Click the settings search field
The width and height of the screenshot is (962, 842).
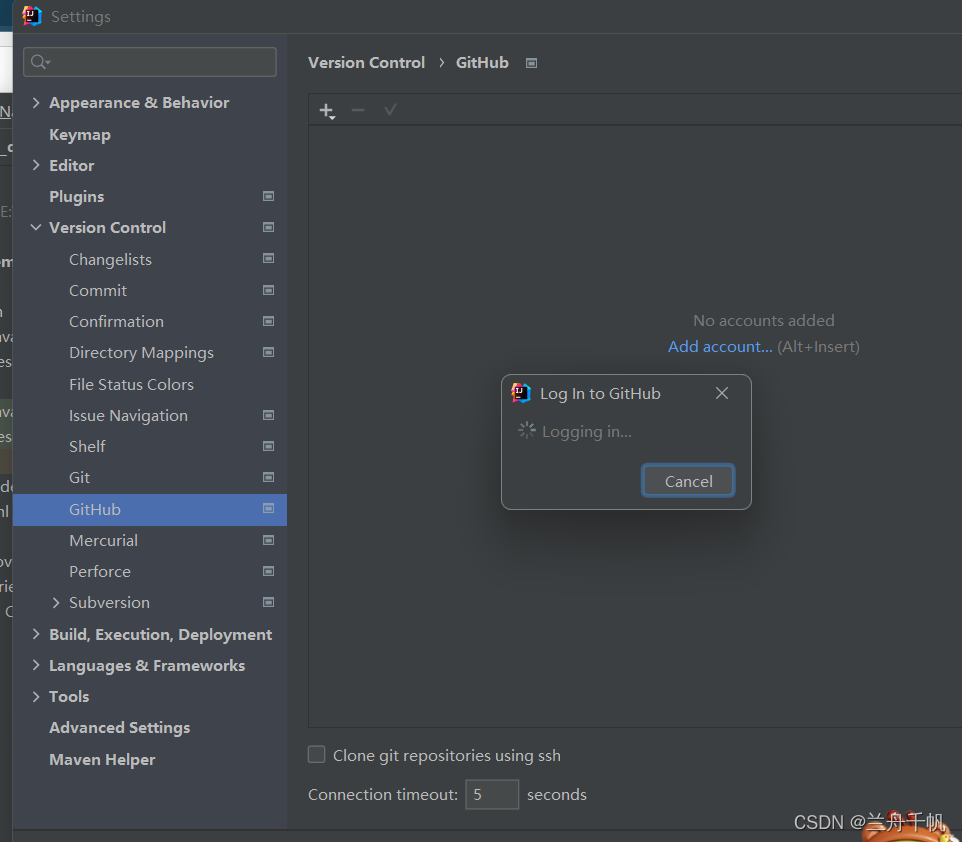150,62
